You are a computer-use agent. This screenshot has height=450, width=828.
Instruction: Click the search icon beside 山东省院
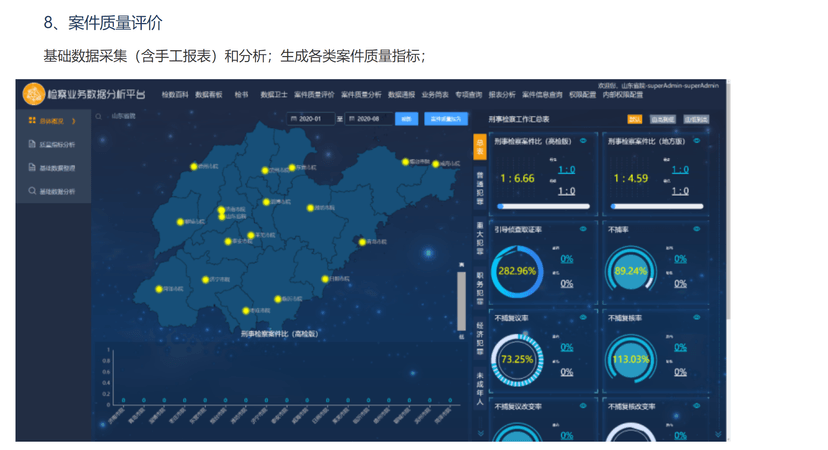point(99,116)
